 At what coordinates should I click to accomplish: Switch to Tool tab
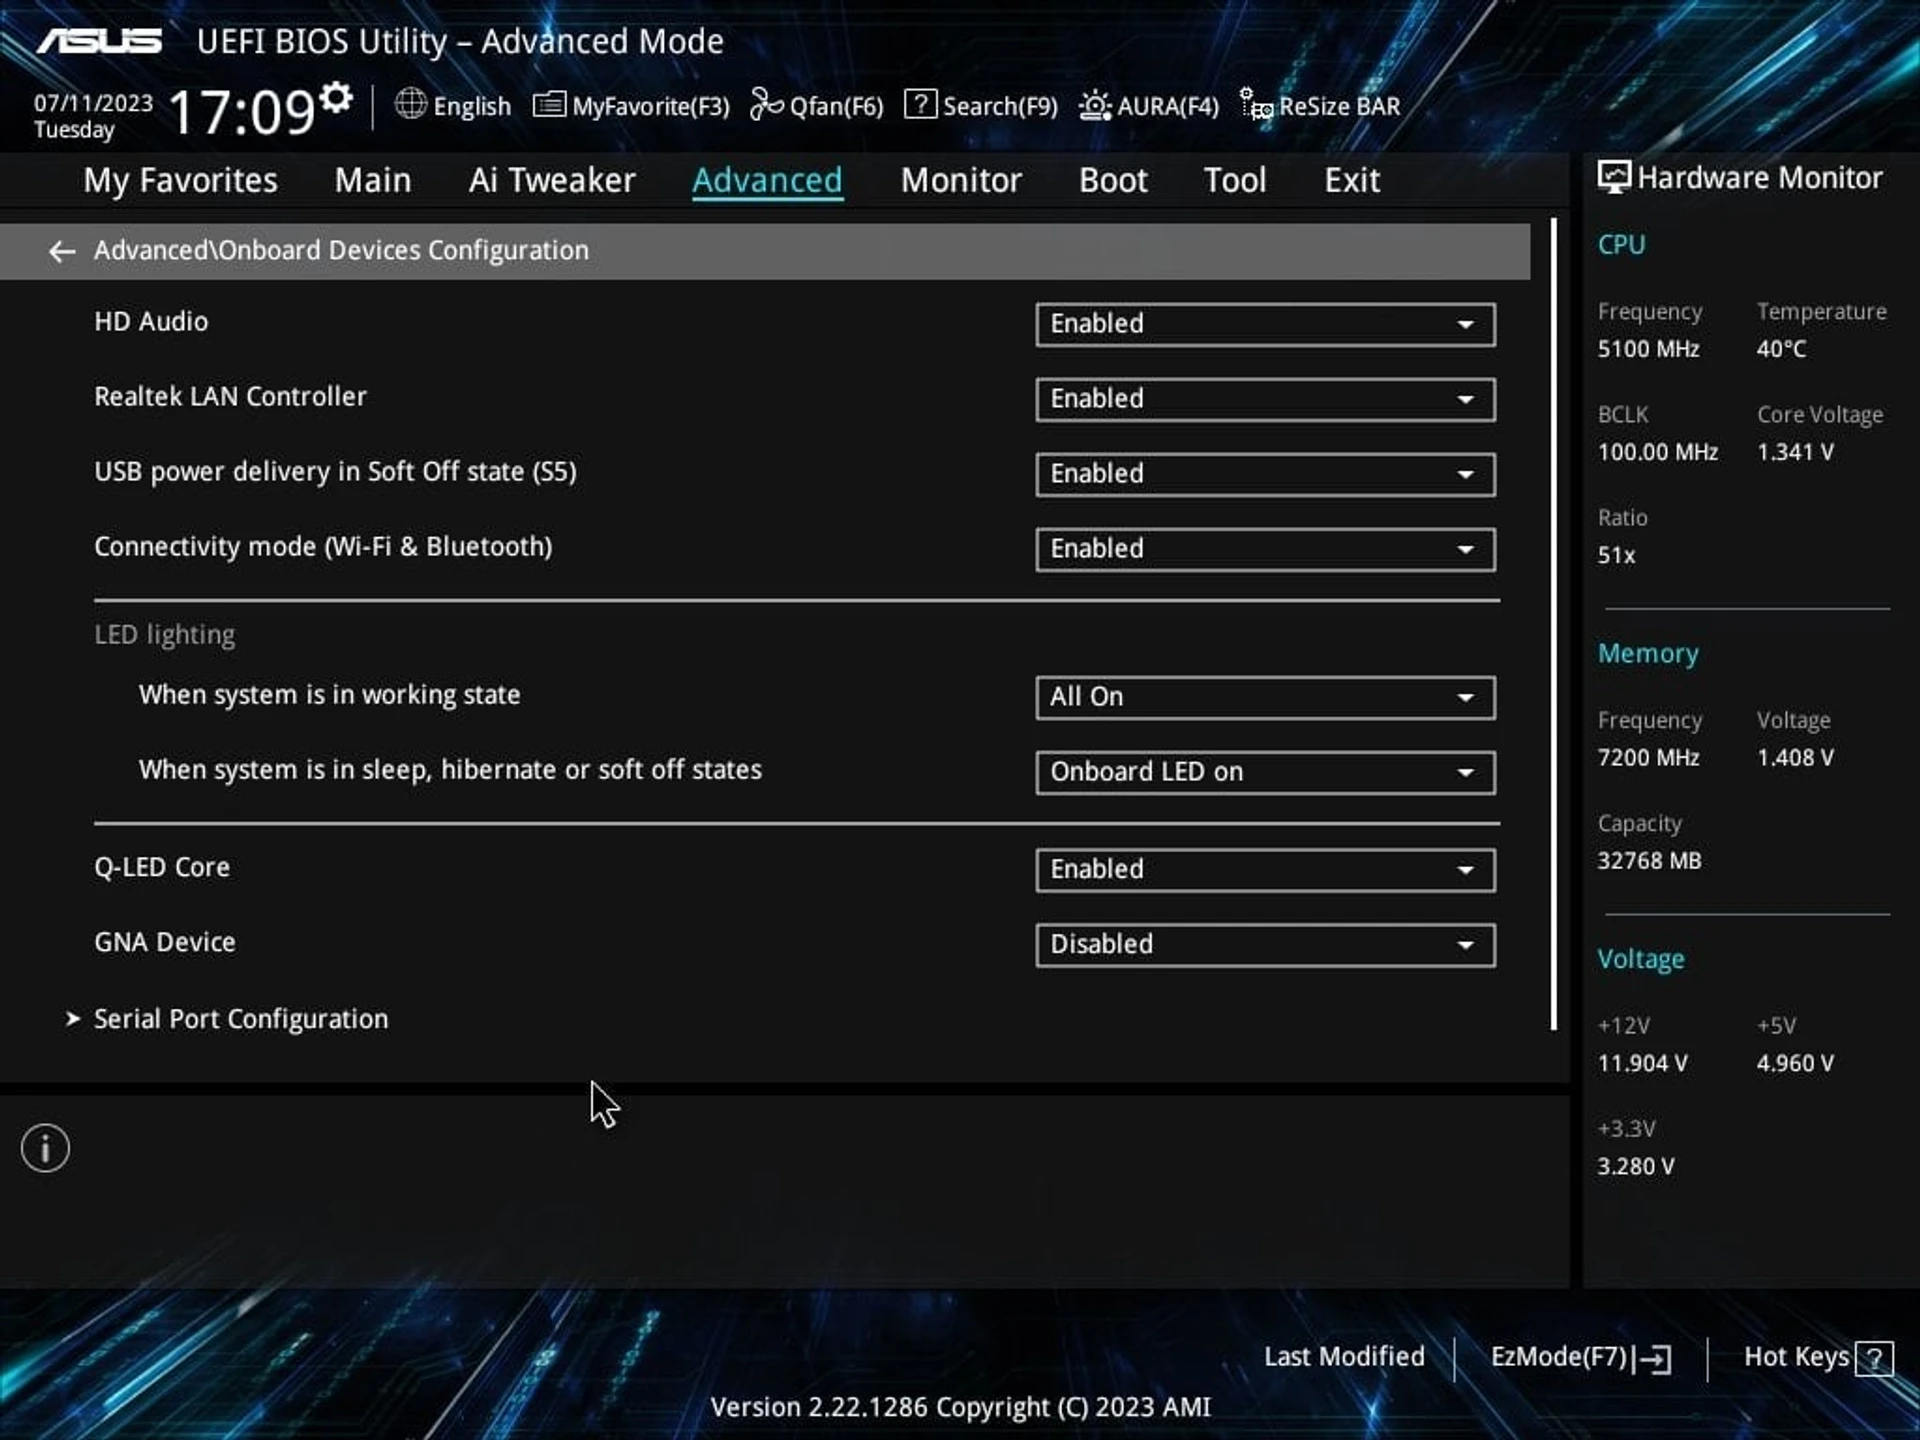(x=1235, y=180)
